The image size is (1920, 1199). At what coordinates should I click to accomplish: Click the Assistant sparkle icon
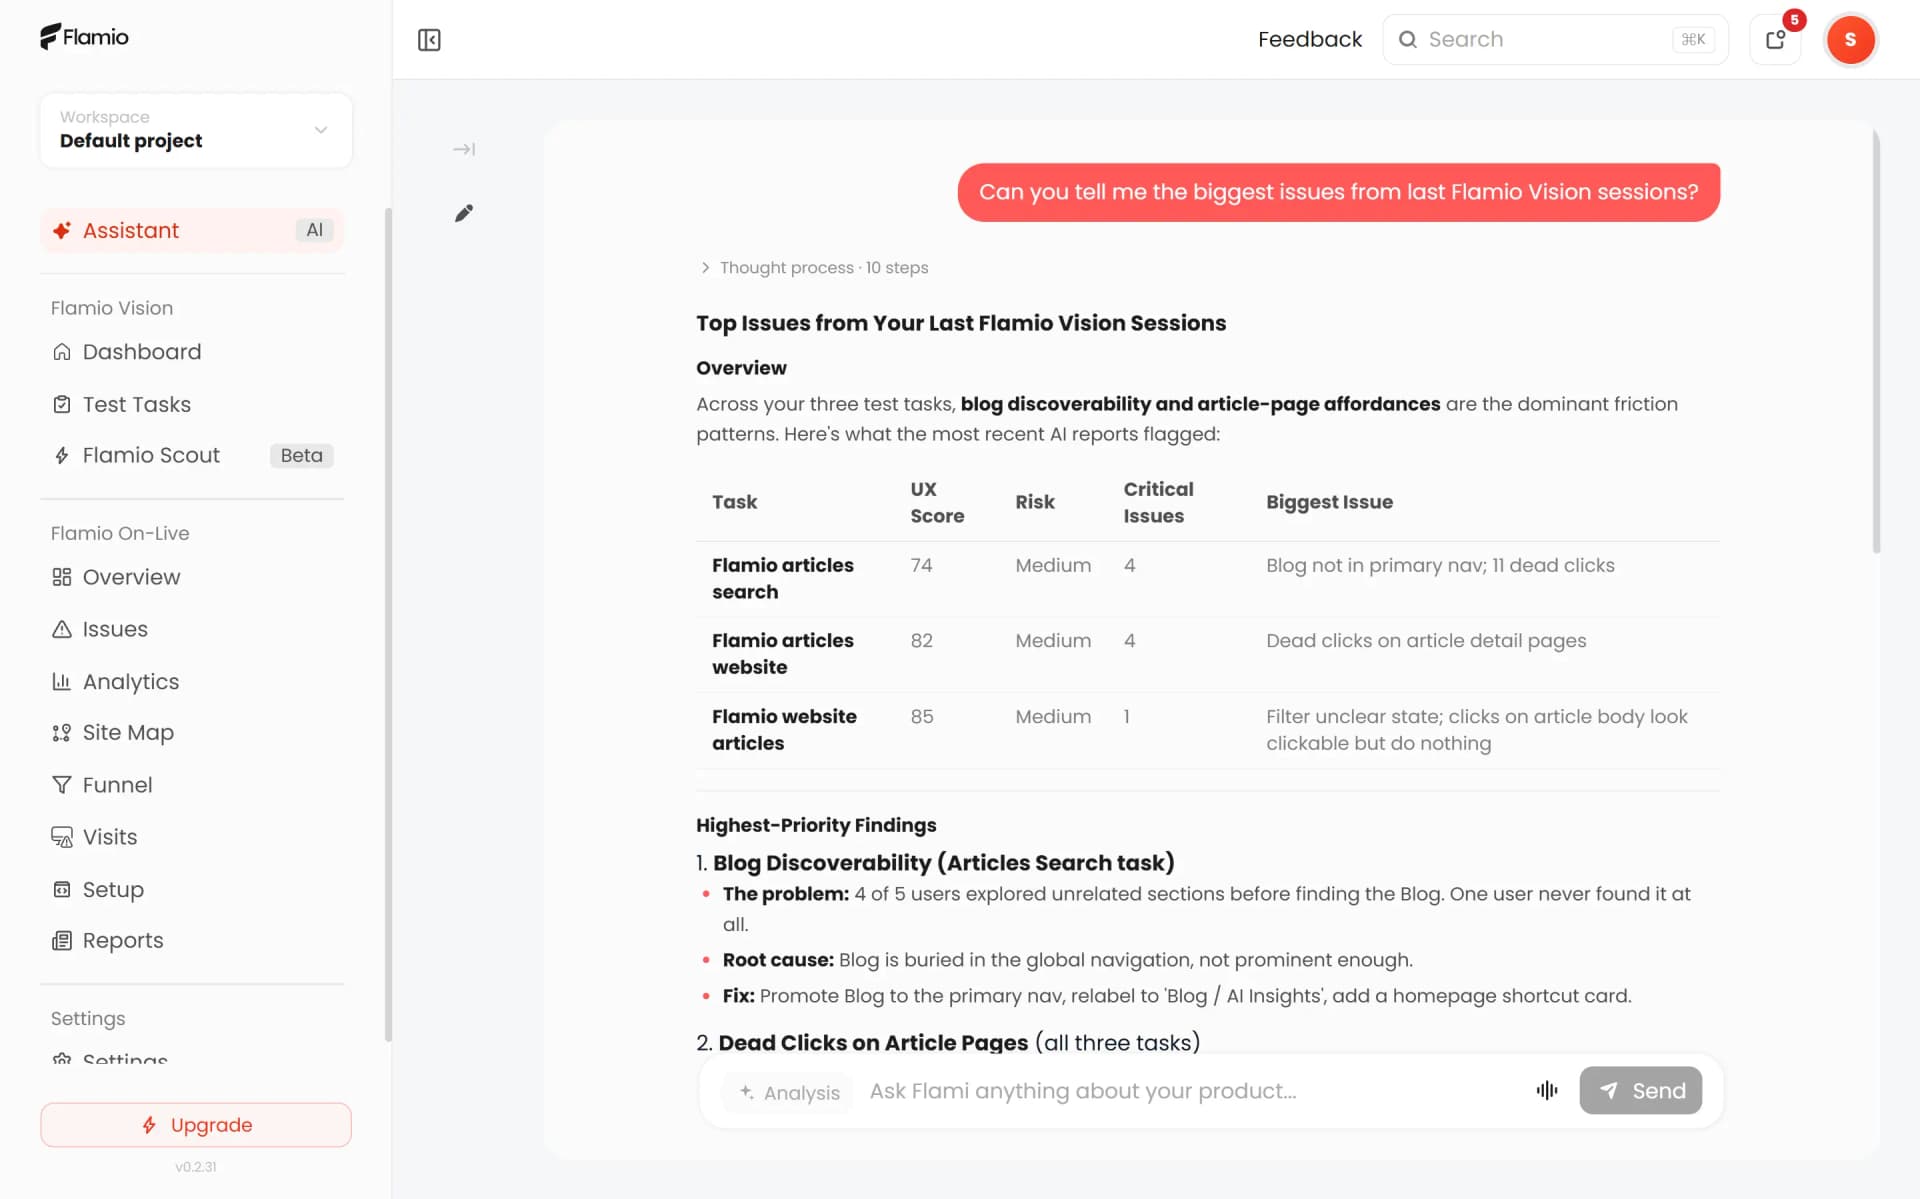point(62,230)
